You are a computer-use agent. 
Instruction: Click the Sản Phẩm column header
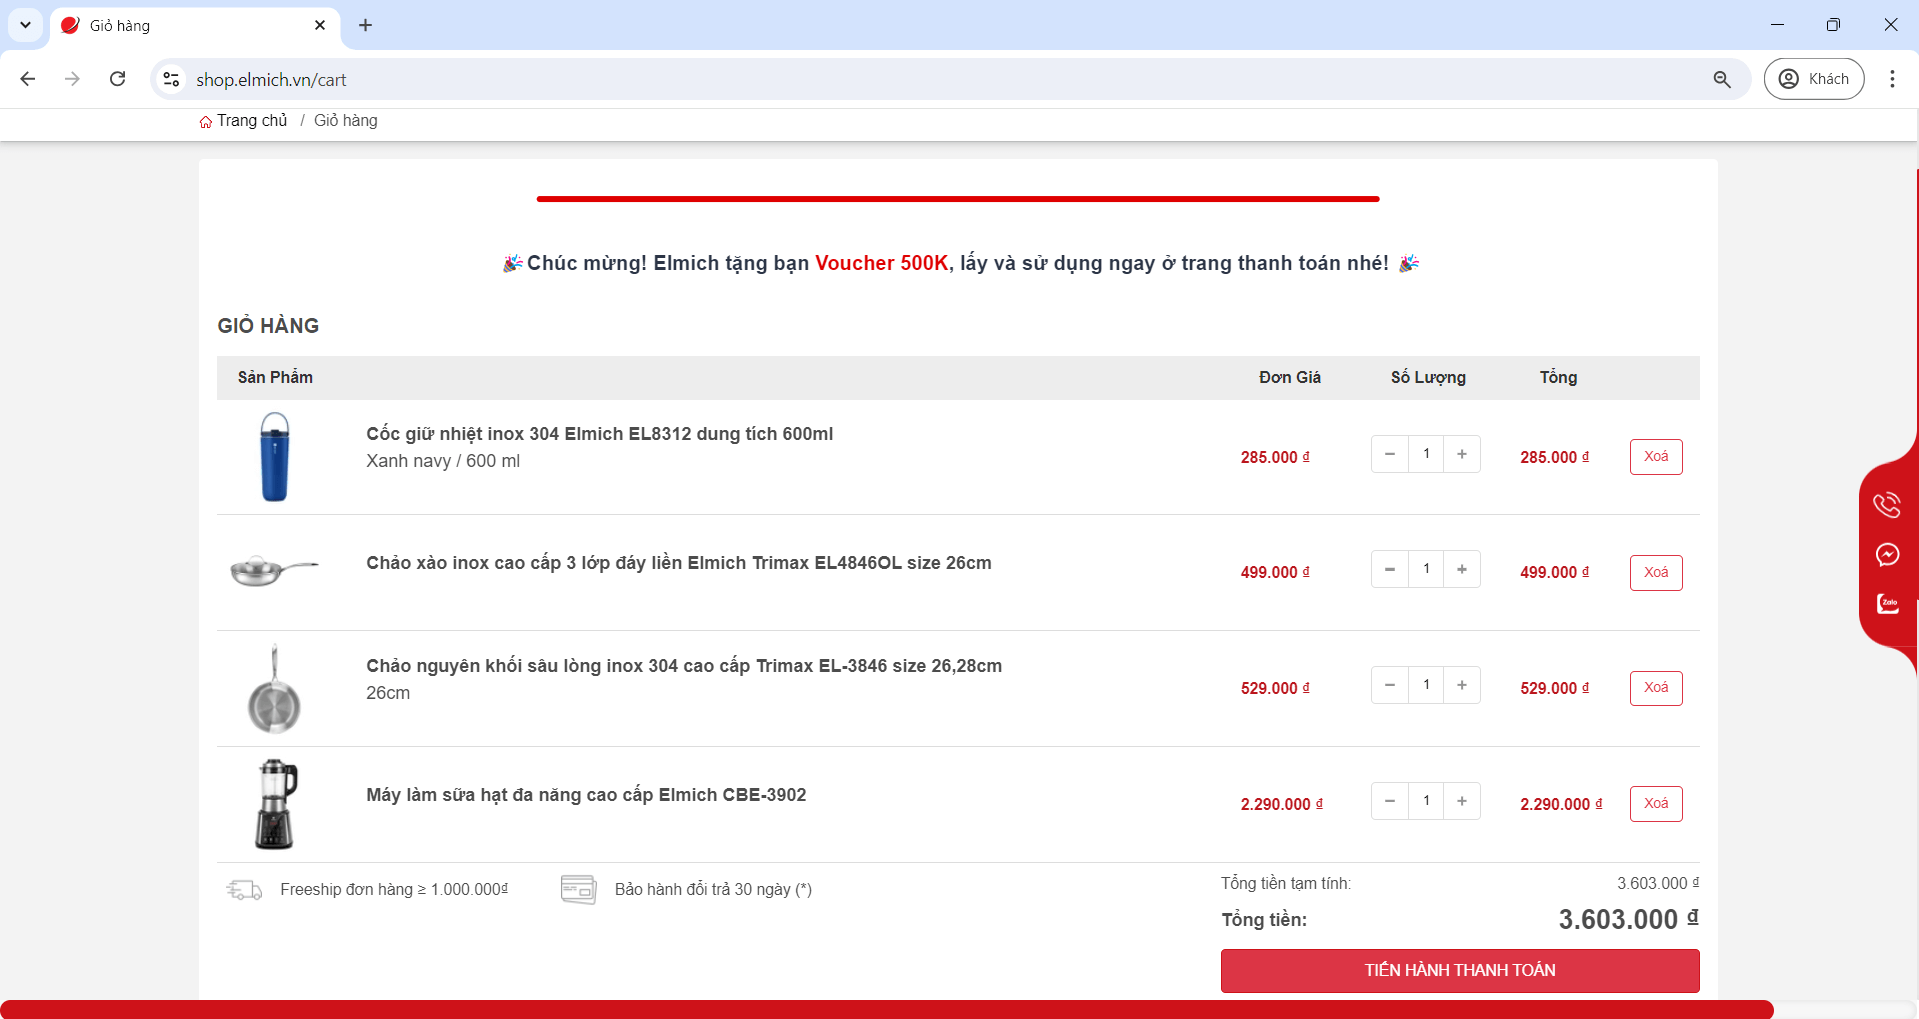[x=275, y=378]
